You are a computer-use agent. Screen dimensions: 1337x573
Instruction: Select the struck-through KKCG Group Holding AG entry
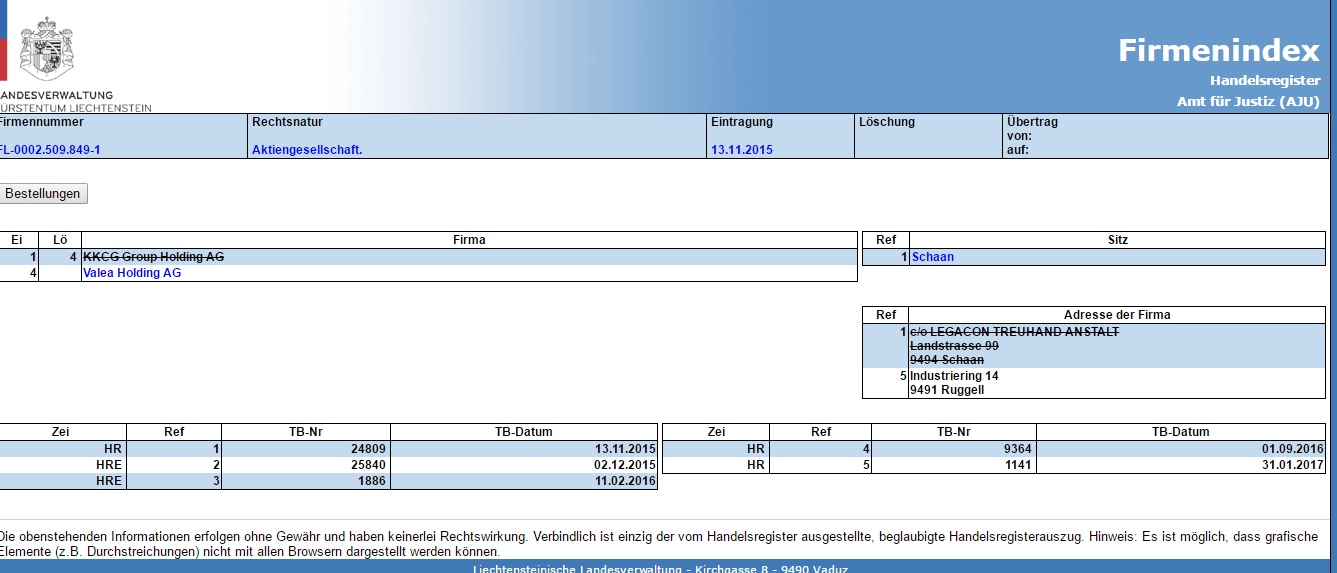154,257
